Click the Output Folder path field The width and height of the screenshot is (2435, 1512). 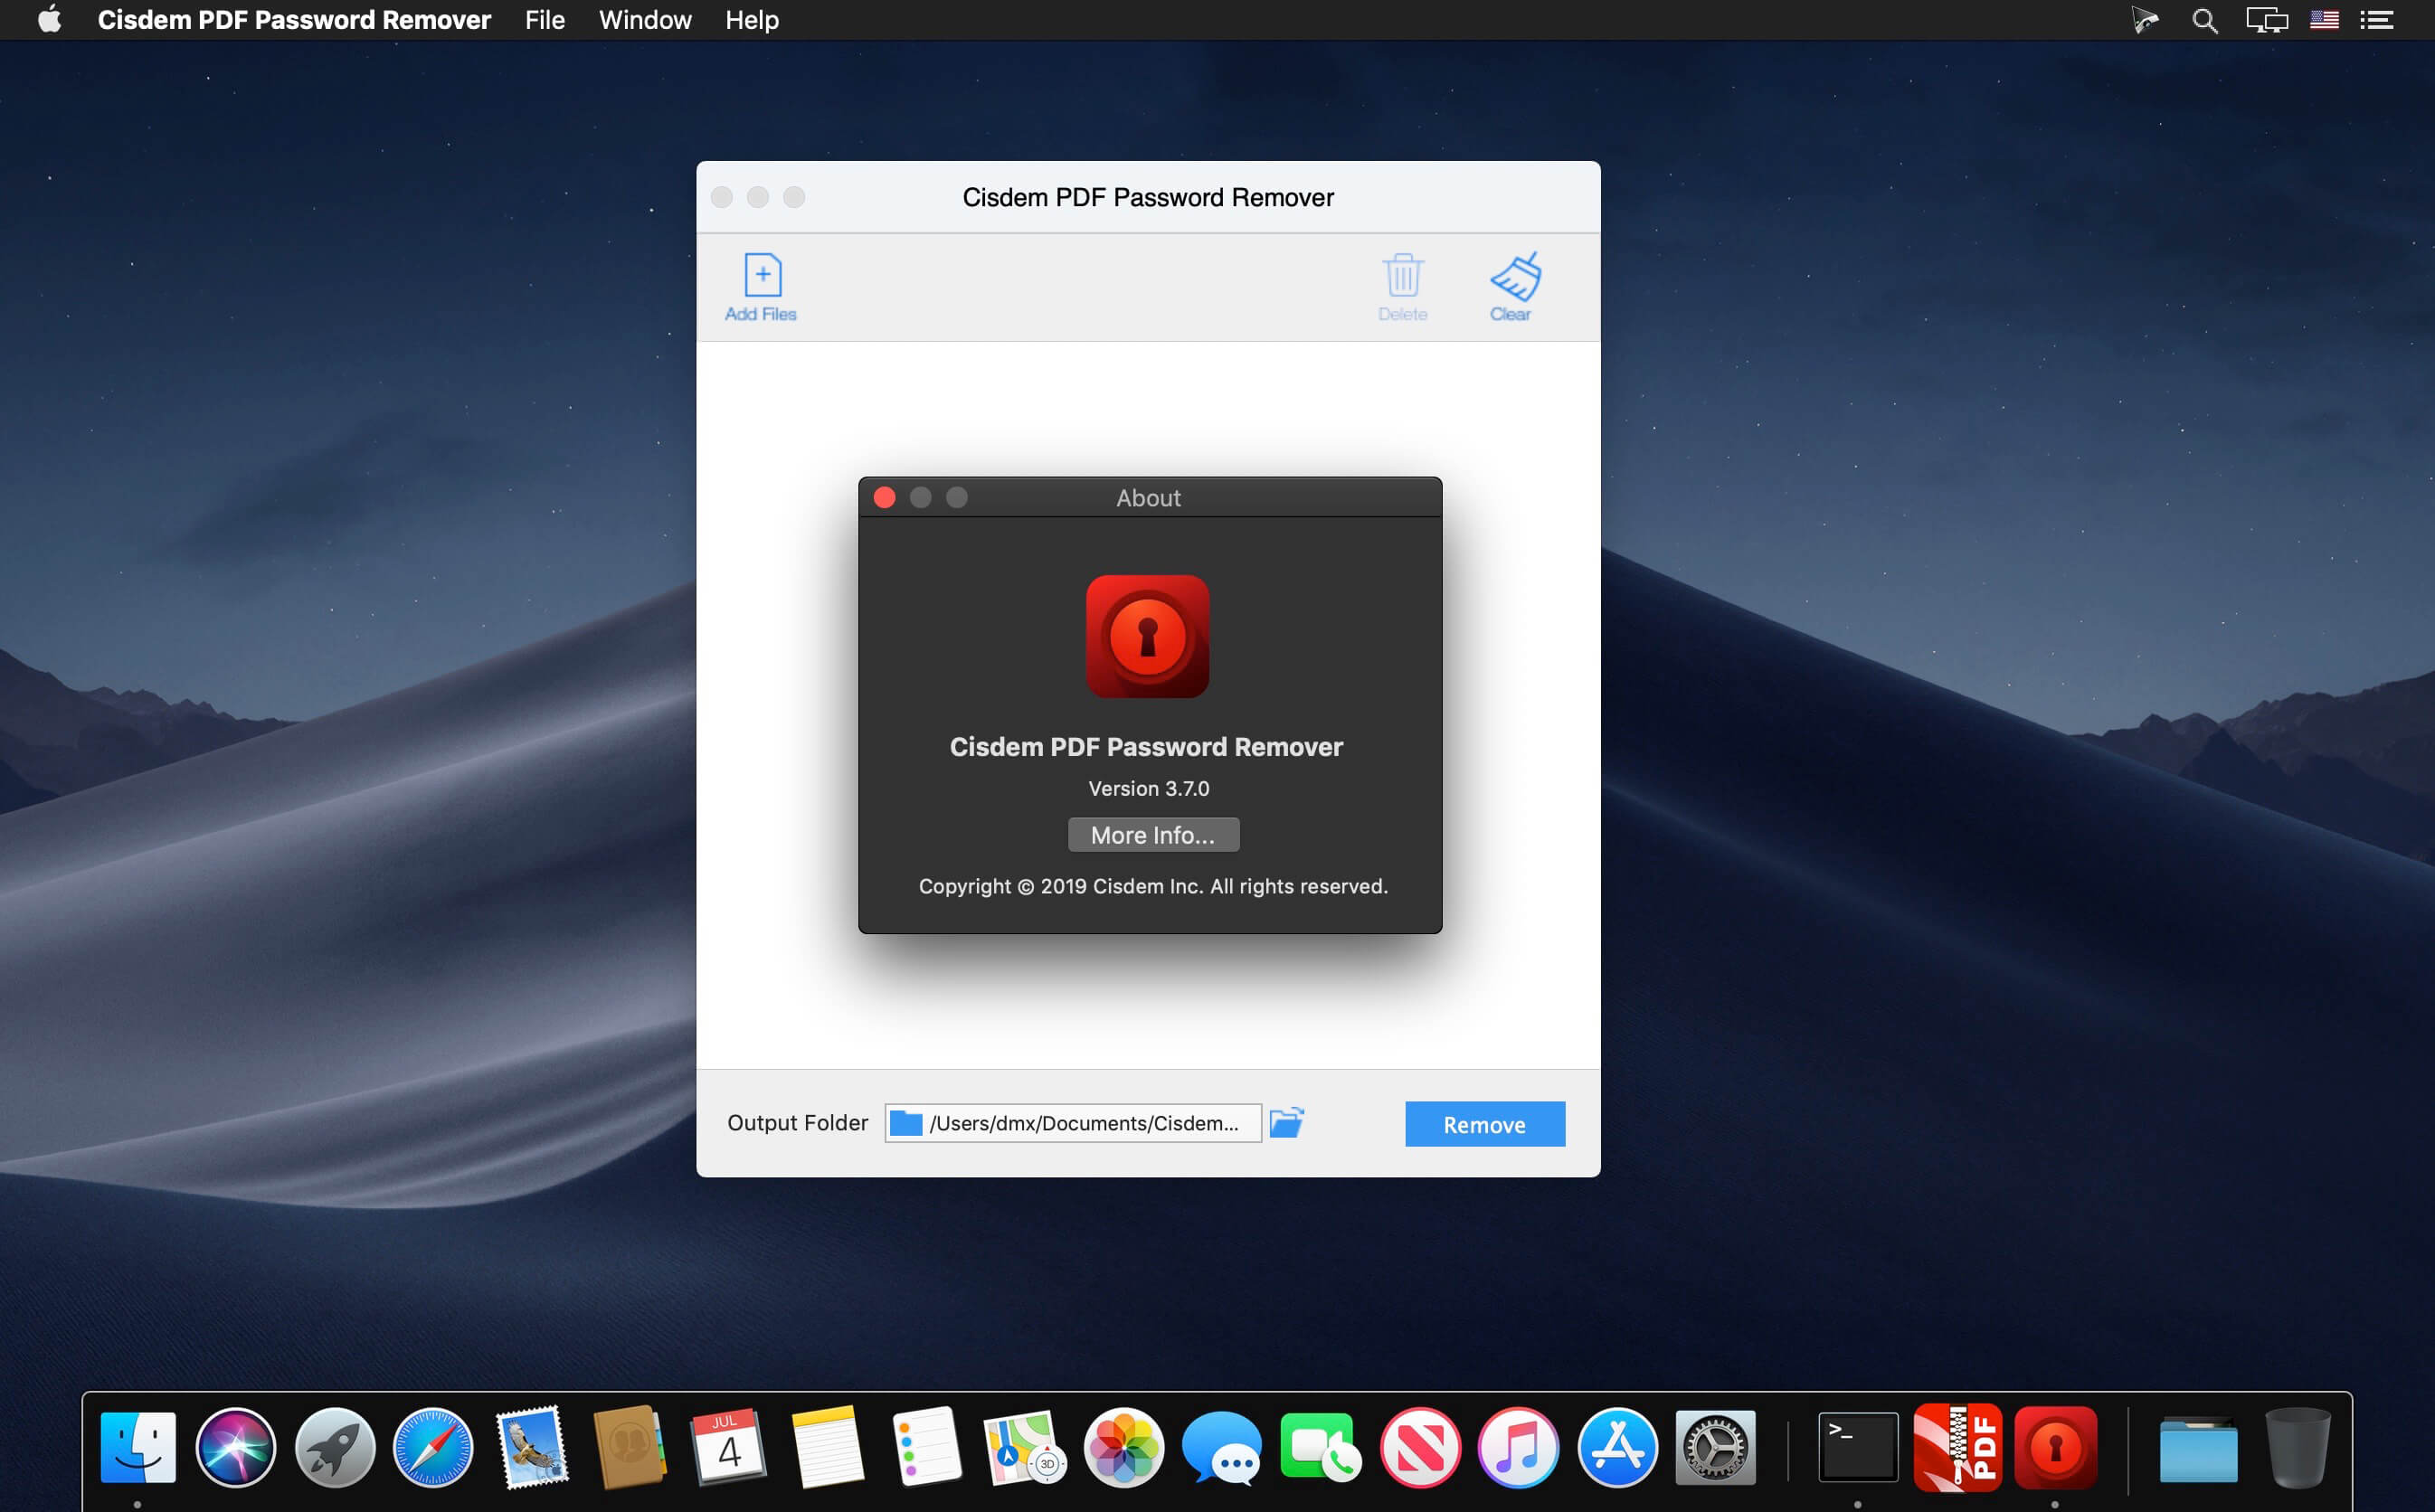[x=1072, y=1123]
